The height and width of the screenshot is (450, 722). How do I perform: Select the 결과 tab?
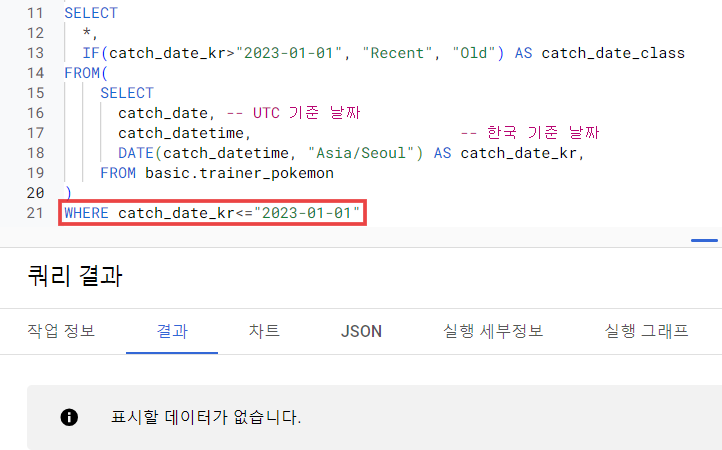(x=172, y=331)
